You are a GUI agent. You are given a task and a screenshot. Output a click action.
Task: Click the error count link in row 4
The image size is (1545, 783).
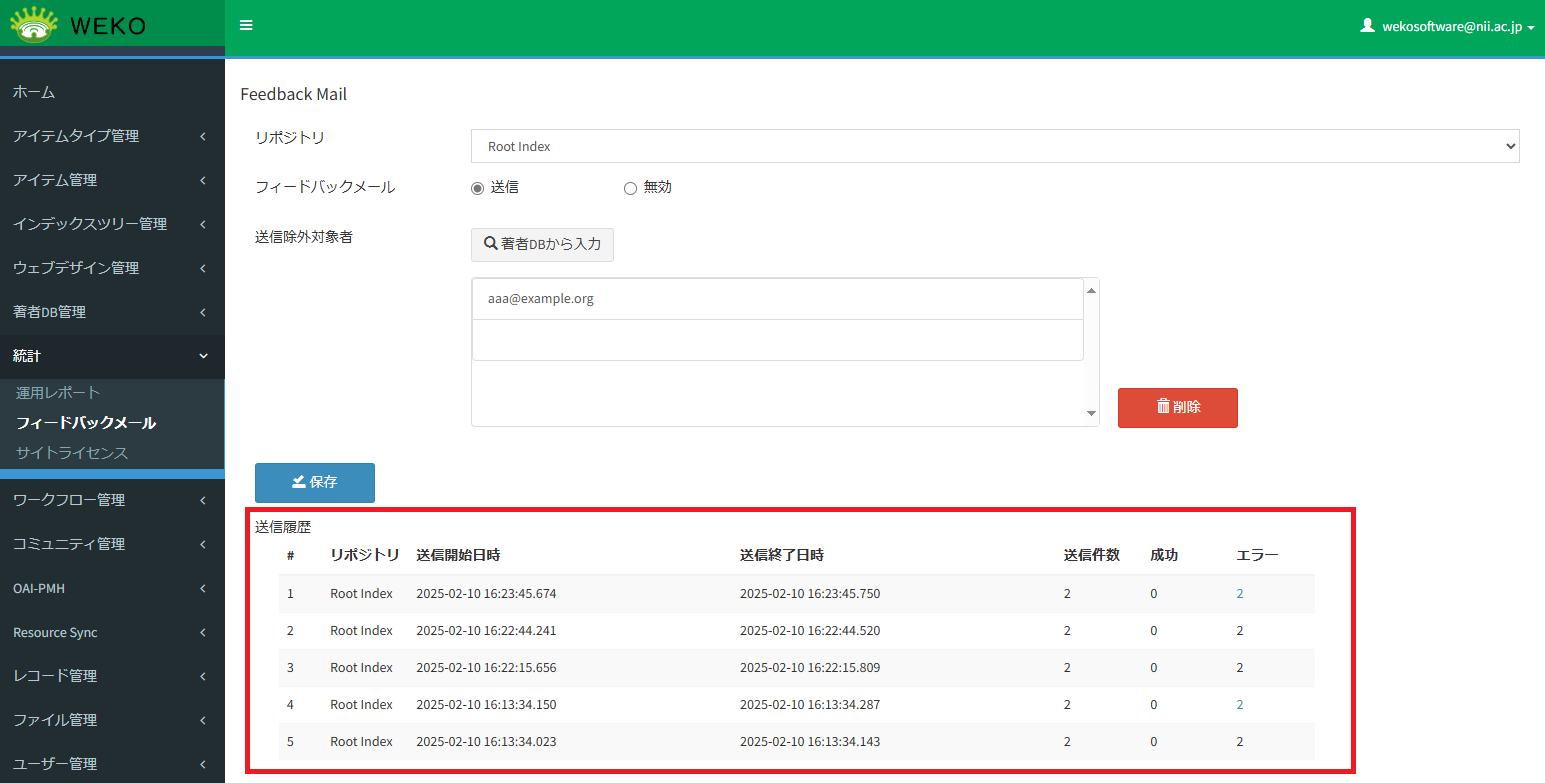(1240, 705)
